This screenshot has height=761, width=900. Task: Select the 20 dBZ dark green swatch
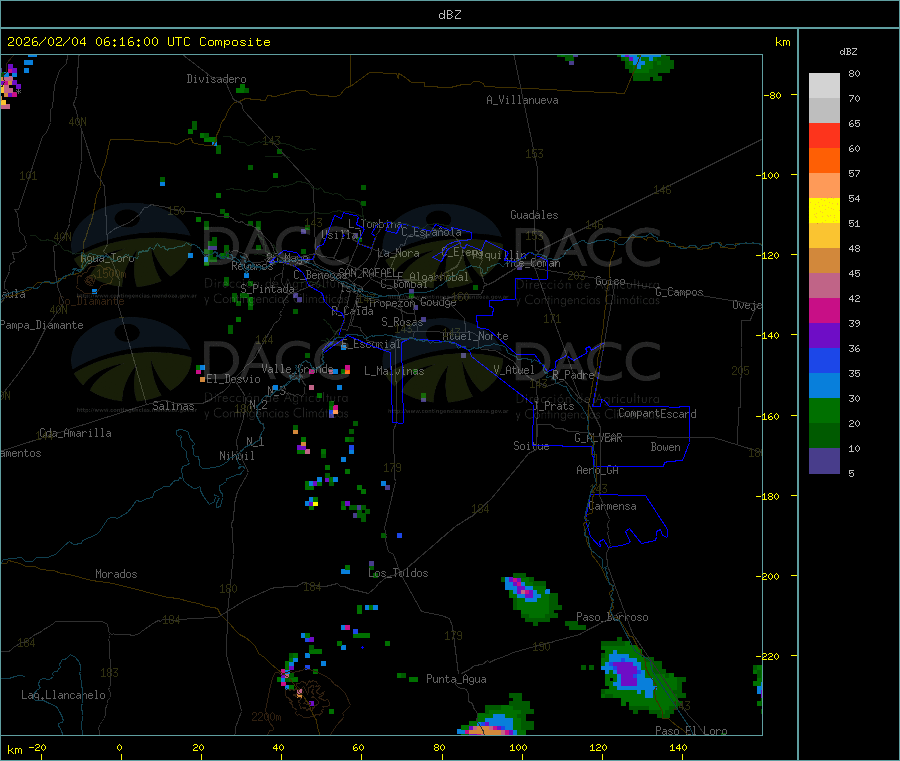click(824, 436)
